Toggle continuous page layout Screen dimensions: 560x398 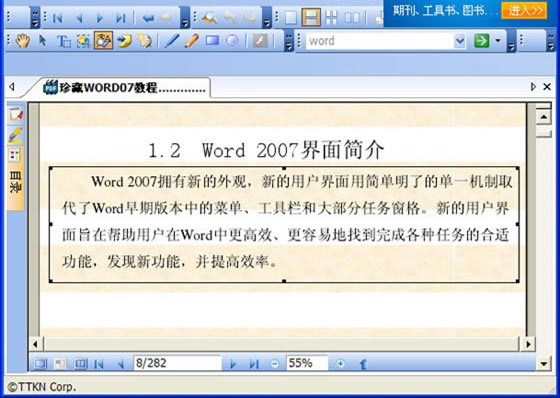311,17
